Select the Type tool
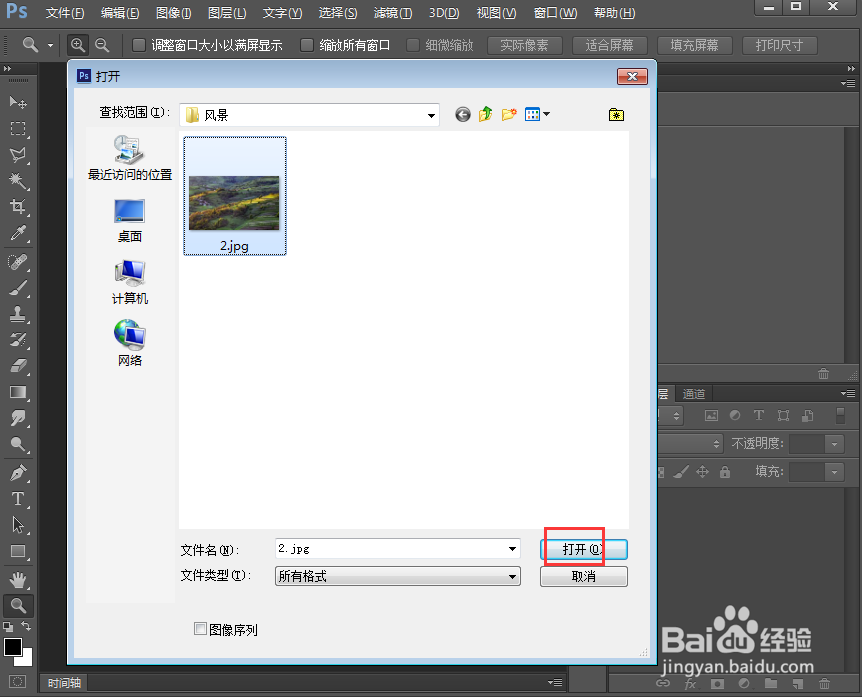The height and width of the screenshot is (697, 862). coord(18,499)
